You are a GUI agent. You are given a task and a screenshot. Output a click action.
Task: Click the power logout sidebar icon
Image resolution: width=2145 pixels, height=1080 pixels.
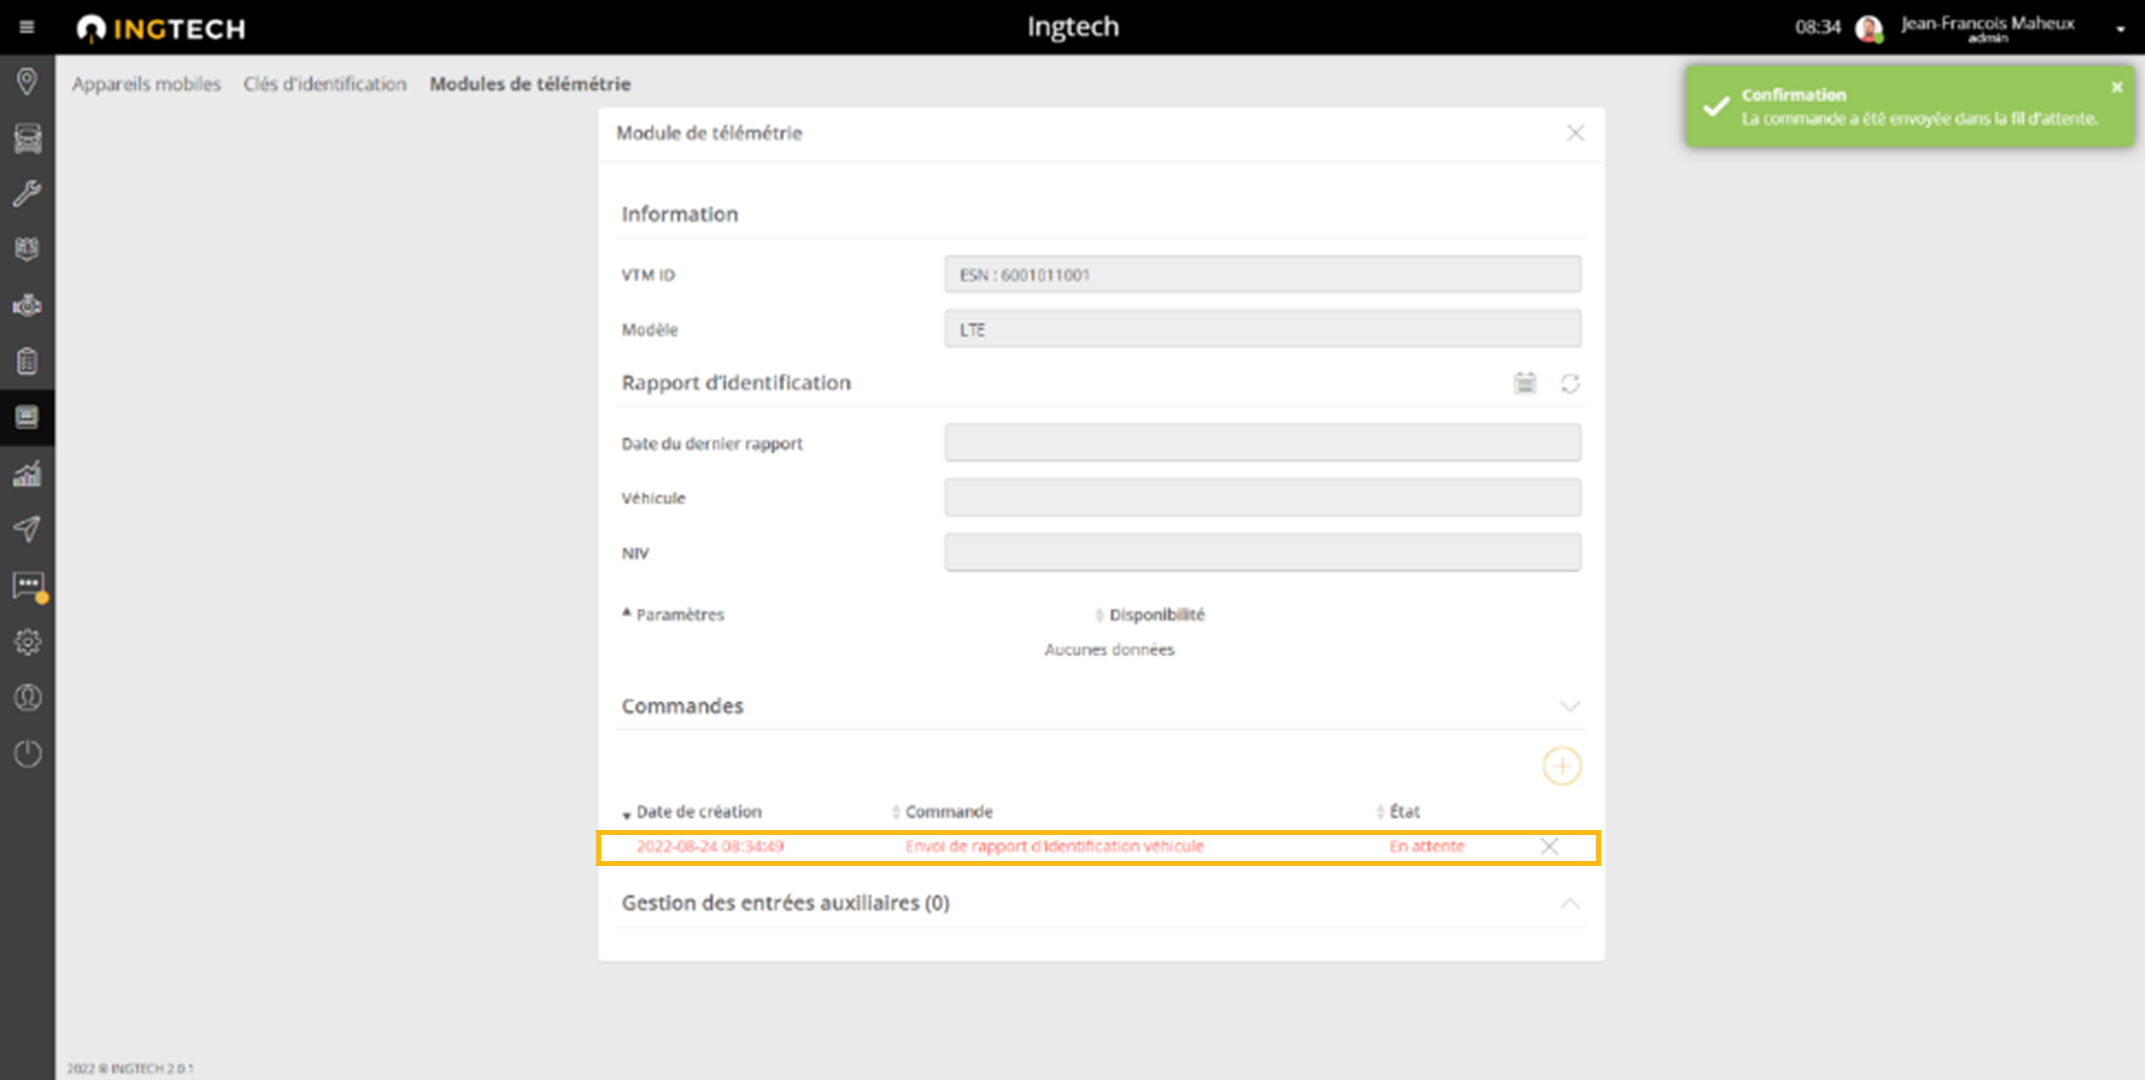coord(27,753)
